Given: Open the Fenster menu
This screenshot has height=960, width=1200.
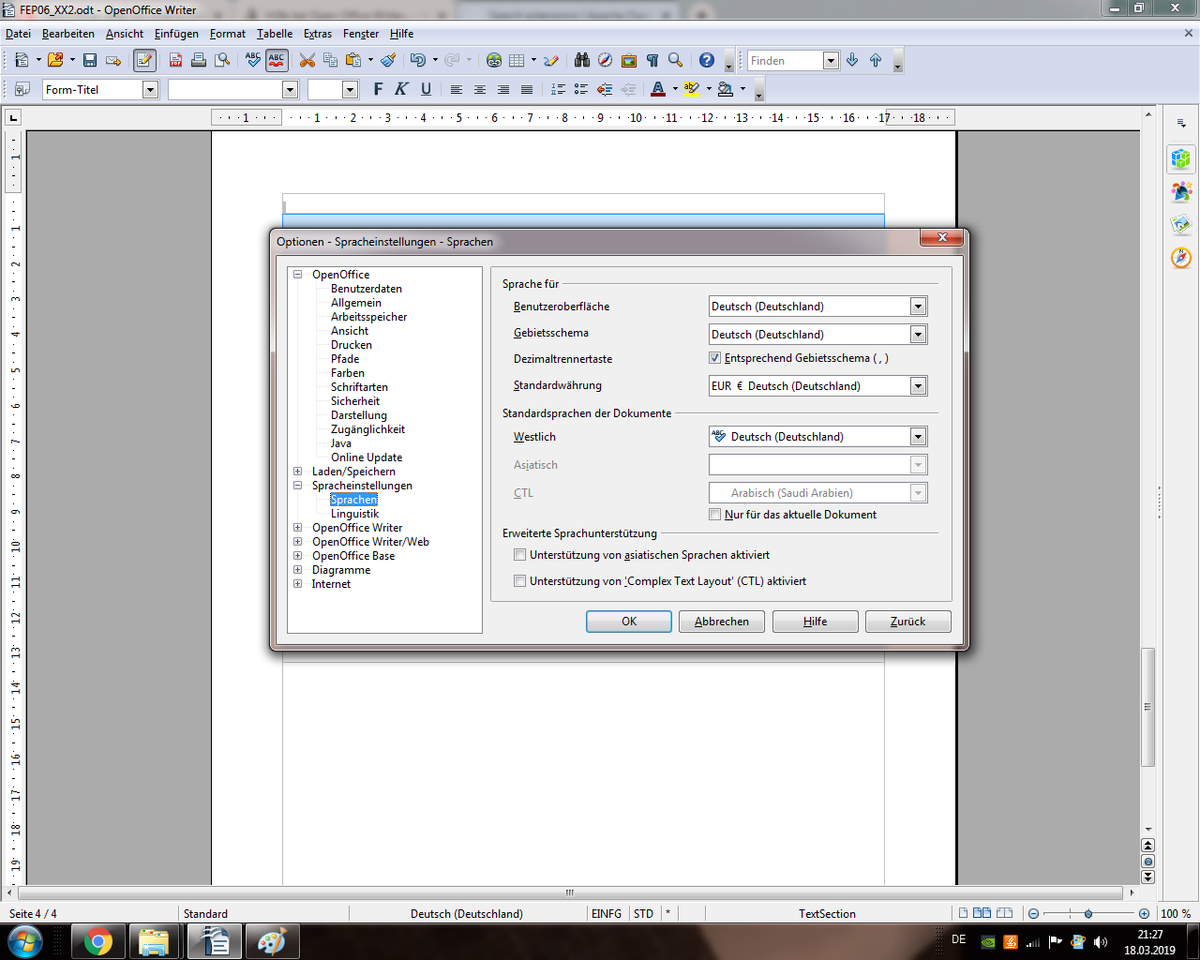Looking at the screenshot, I should tap(361, 33).
